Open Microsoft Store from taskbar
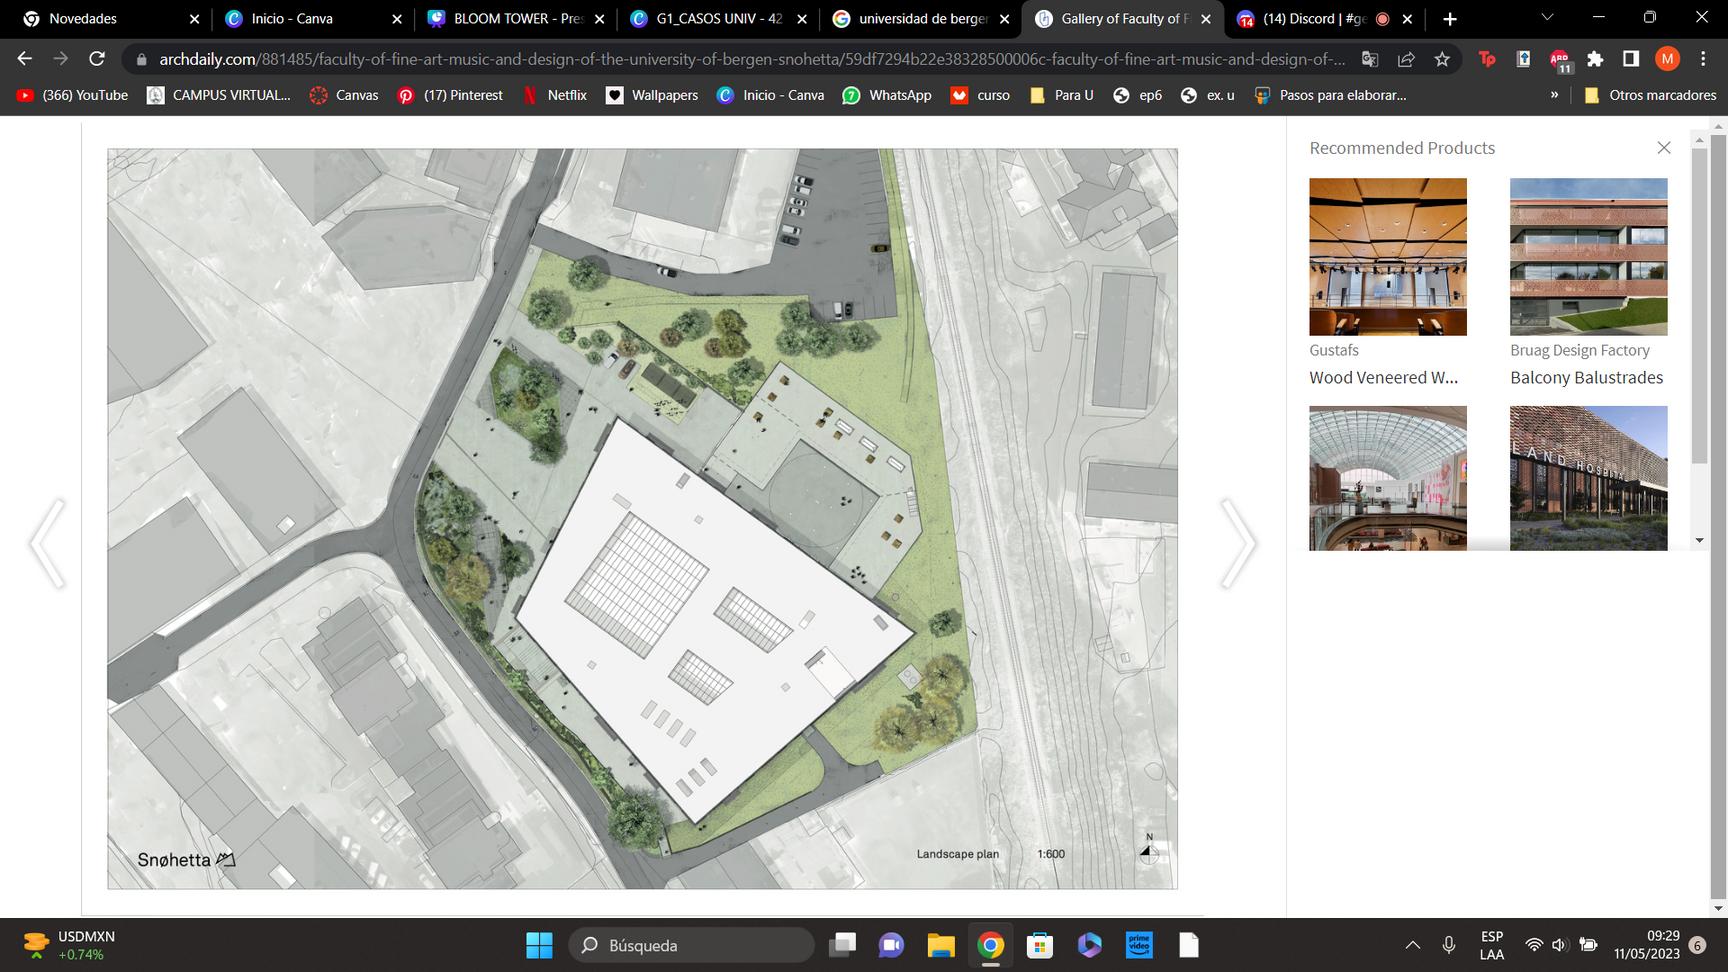1728x972 pixels. pos(1040,945)
